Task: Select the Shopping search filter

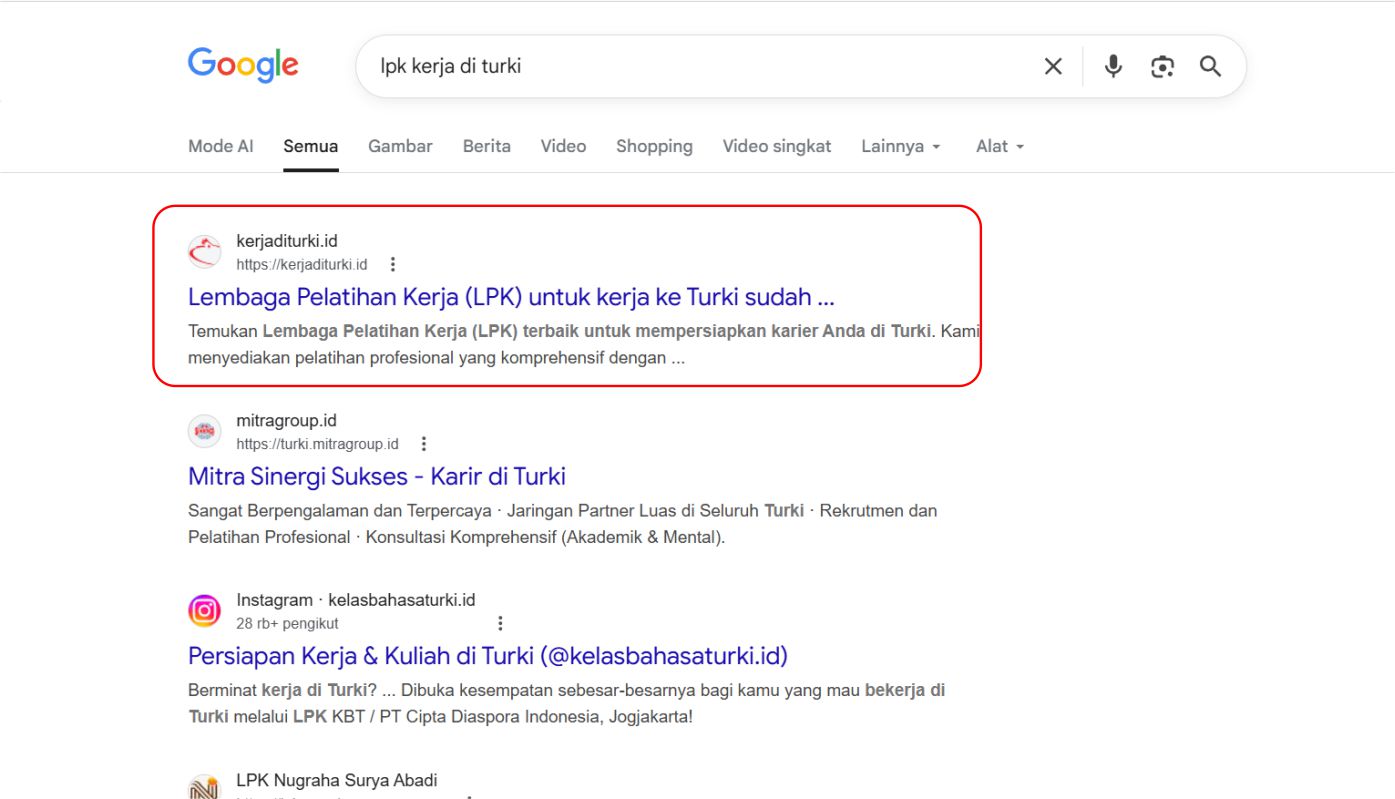Action: point(654,146)
